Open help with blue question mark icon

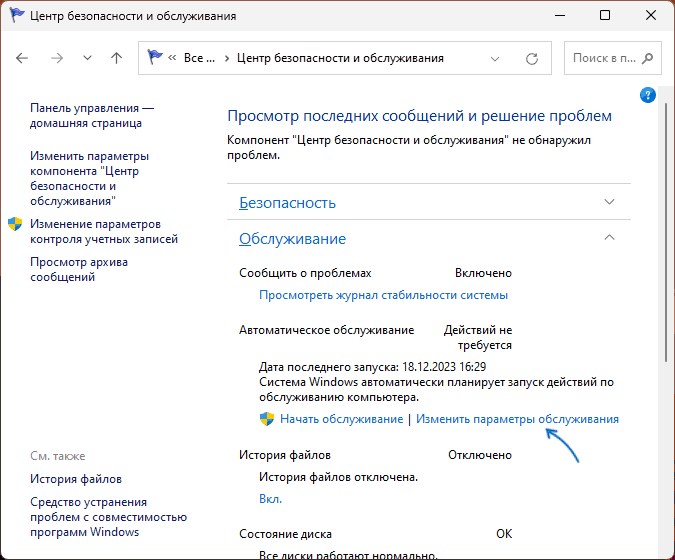click(647, 95)
